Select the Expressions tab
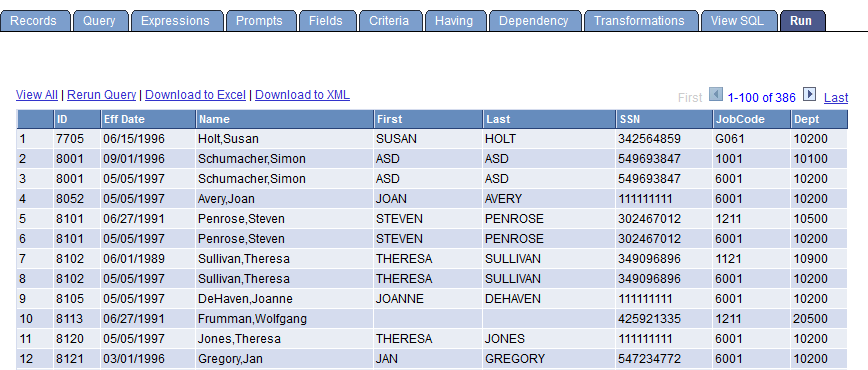Image resolution: width=868 pixels, height=370 pixels. [176, 21]
